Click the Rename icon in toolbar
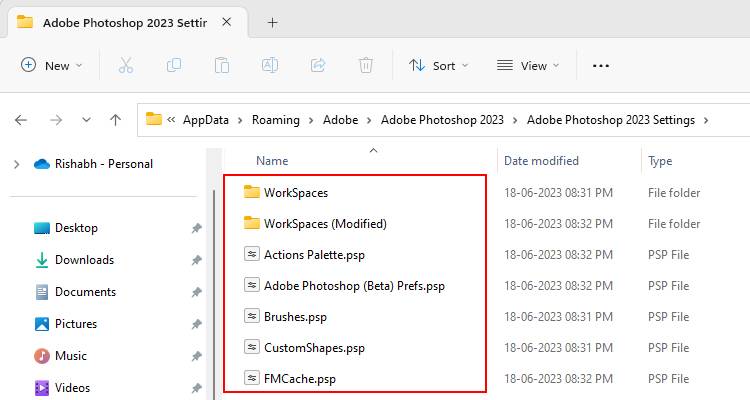 pyautogui.click(x=270, y=65)
